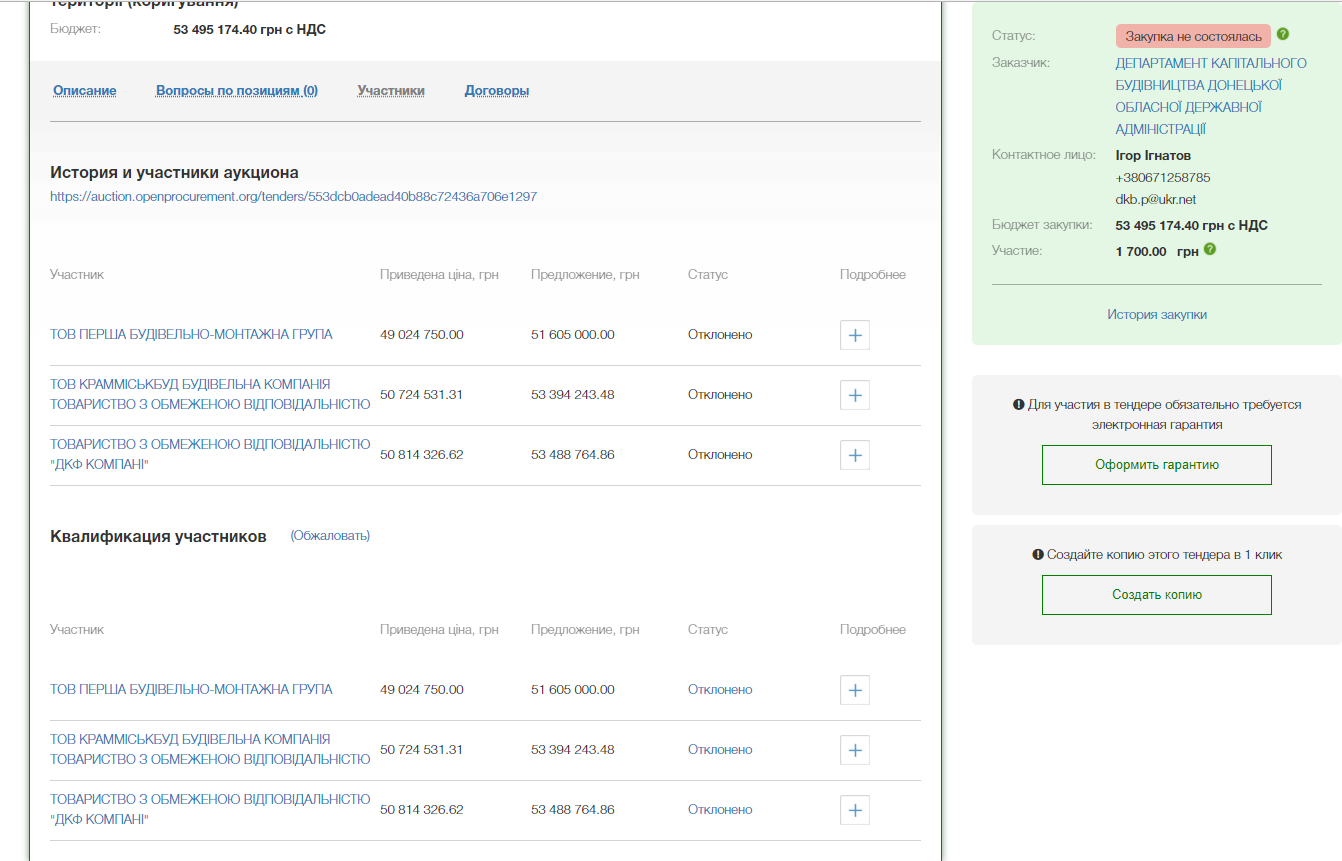The height and width of the screenshot is (861, 1342).
Task: Switch to Вопросы по позициям tab
Action: (237, 91)
